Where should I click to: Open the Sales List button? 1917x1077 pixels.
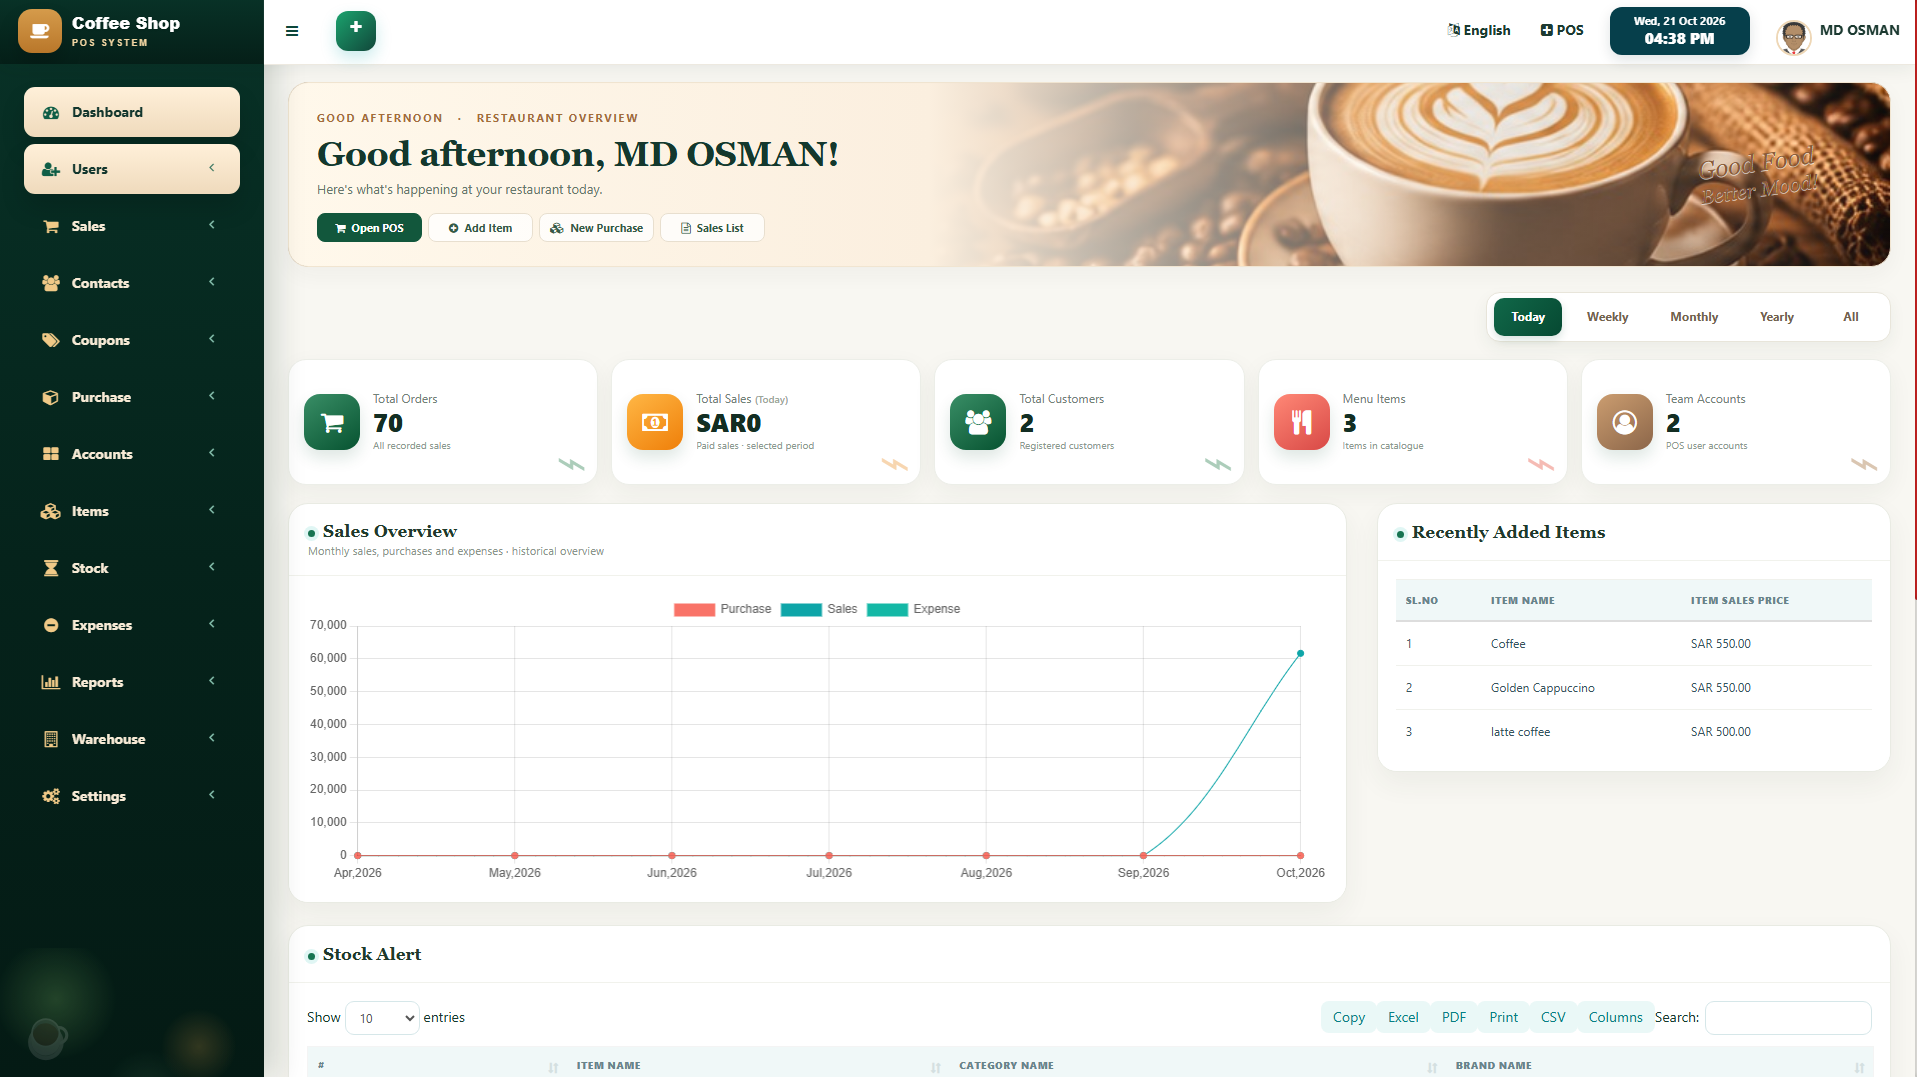click(712, 228)
